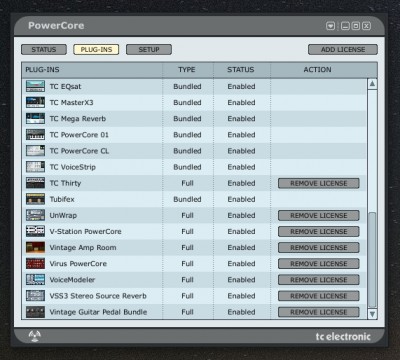Click the Full type cell for TC Thirty
Image resolution: width=400 pixels, height=360 pixels.
187,183
